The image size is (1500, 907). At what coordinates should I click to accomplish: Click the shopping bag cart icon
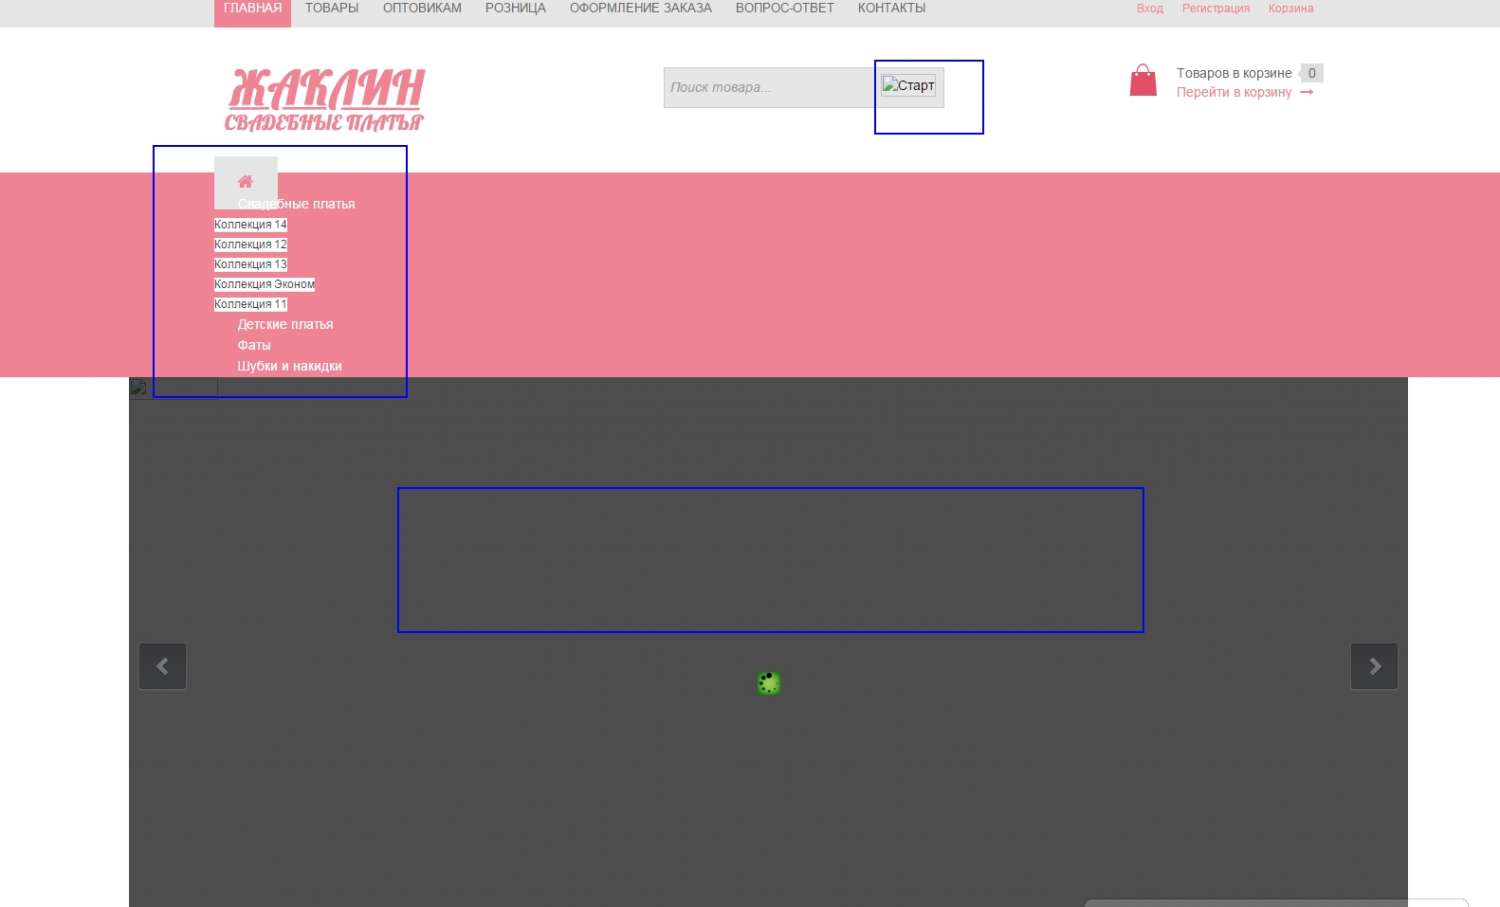point(1143,81)
